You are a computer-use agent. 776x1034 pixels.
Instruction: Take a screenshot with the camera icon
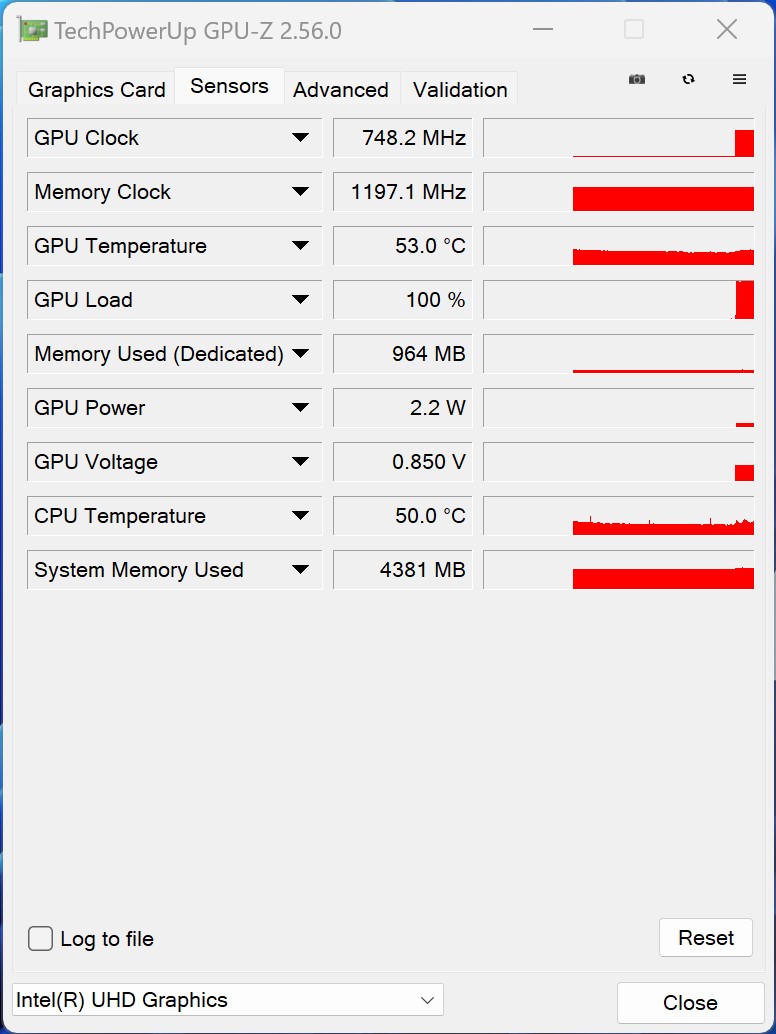click(637, 79)
